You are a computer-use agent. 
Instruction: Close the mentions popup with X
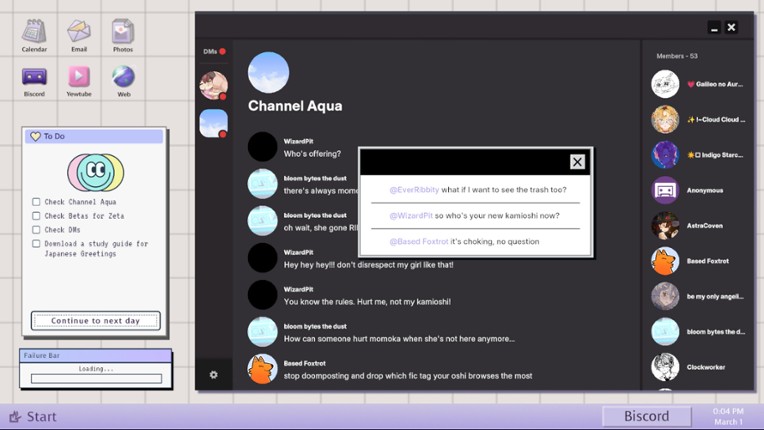tap(577, 162)
